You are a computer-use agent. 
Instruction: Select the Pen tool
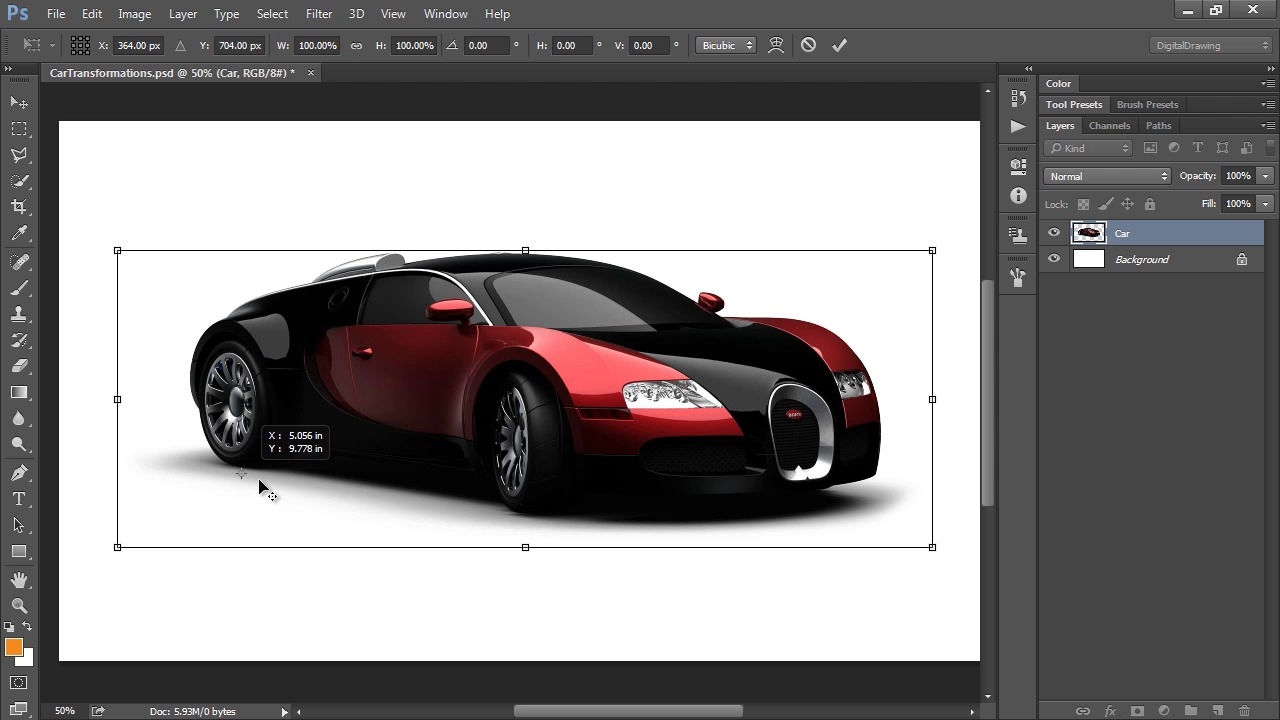pyautogui.click(x=19, y=473)
